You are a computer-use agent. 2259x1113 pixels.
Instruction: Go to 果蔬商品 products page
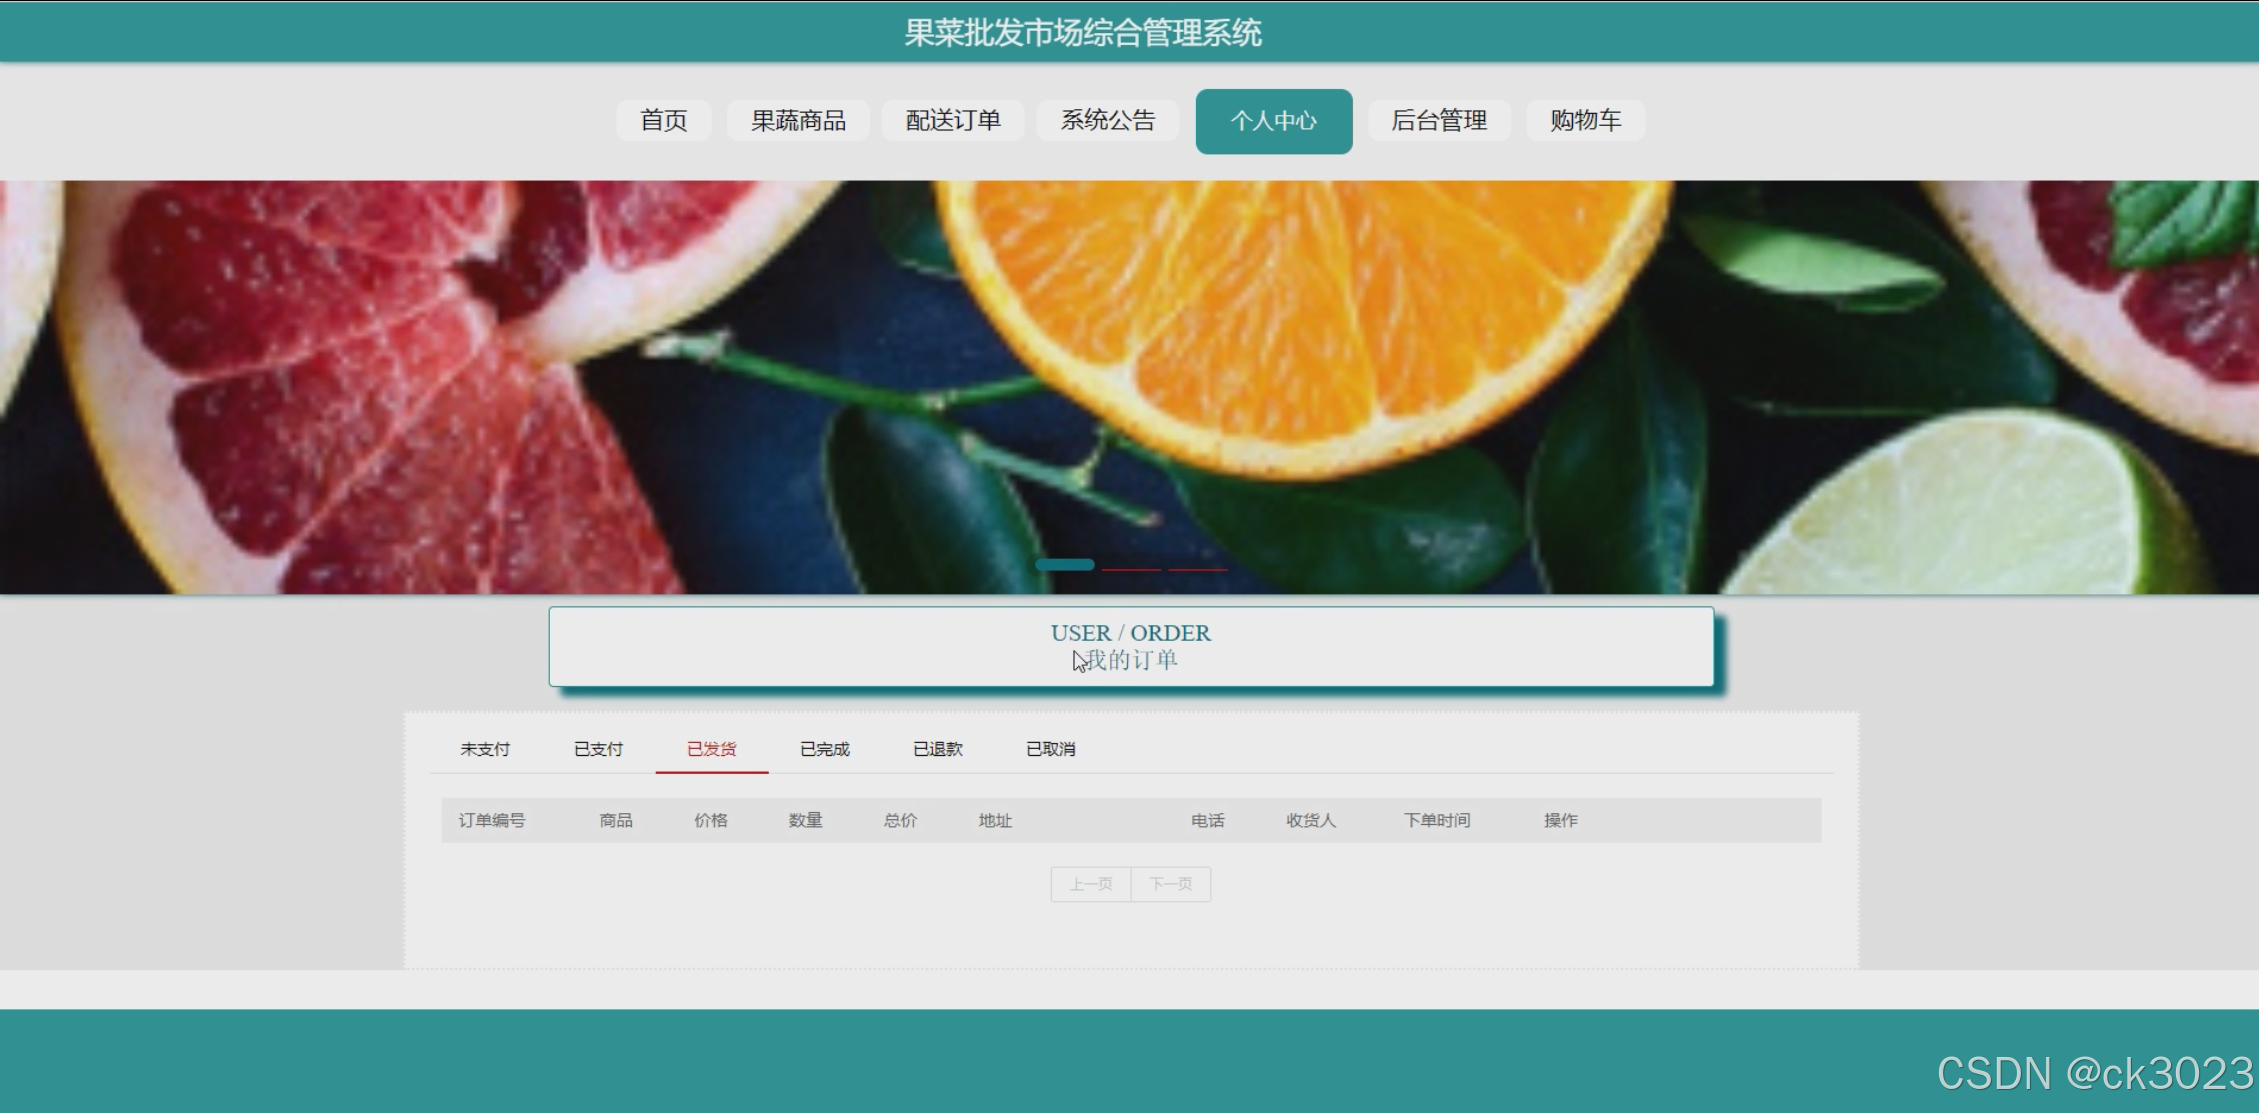coord(798,121)
